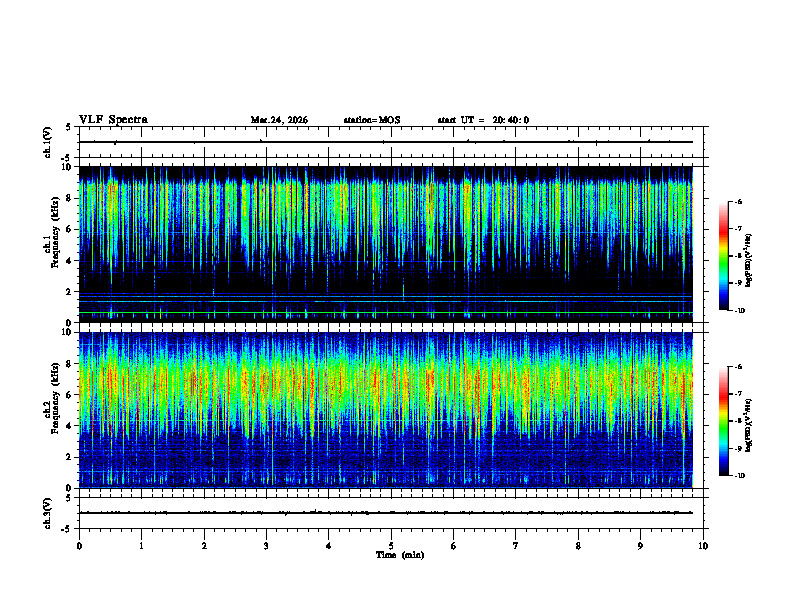Click the ch.3 waveform trace panel
Screen dimensions: 792x612
[x=391, y=513]
